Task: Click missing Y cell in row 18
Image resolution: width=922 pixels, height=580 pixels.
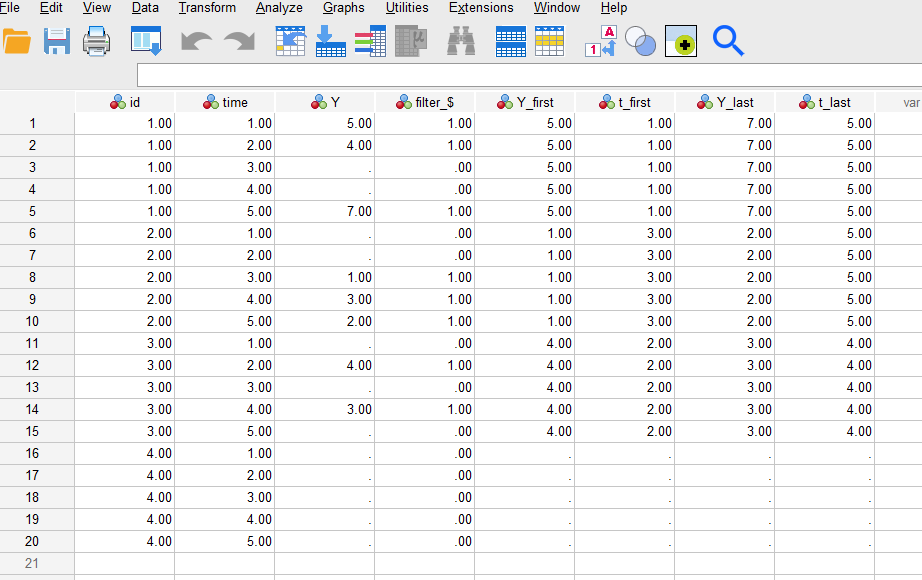Action: 325,498
